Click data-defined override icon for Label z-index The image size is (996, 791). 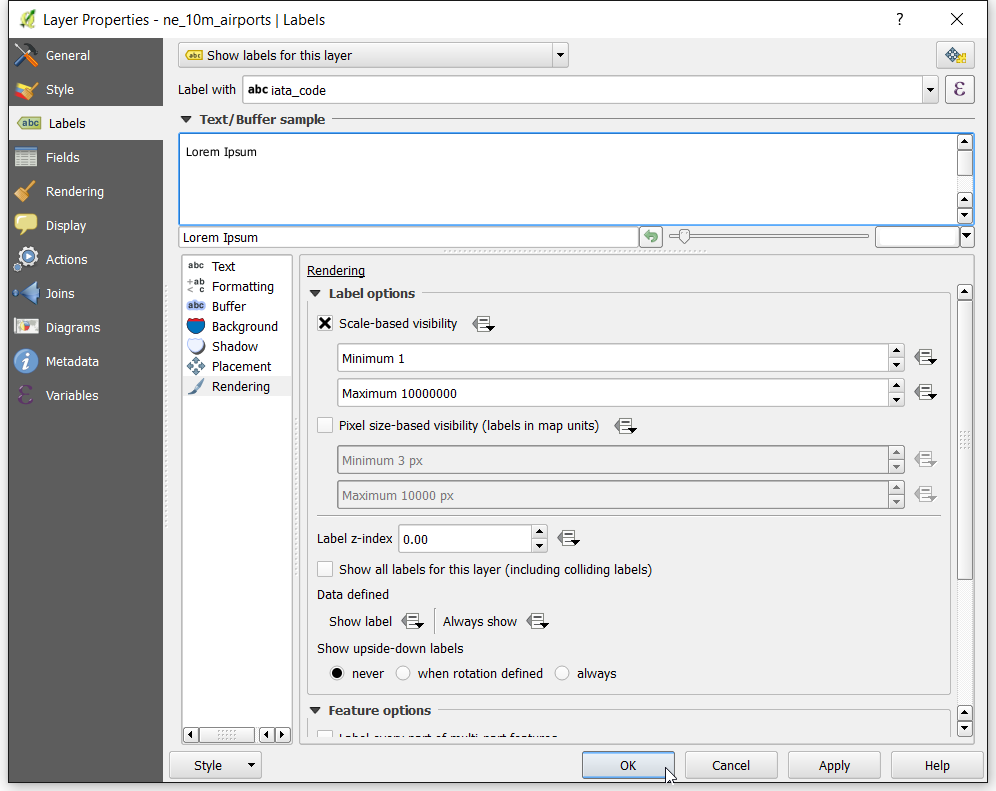click(569, 539)
